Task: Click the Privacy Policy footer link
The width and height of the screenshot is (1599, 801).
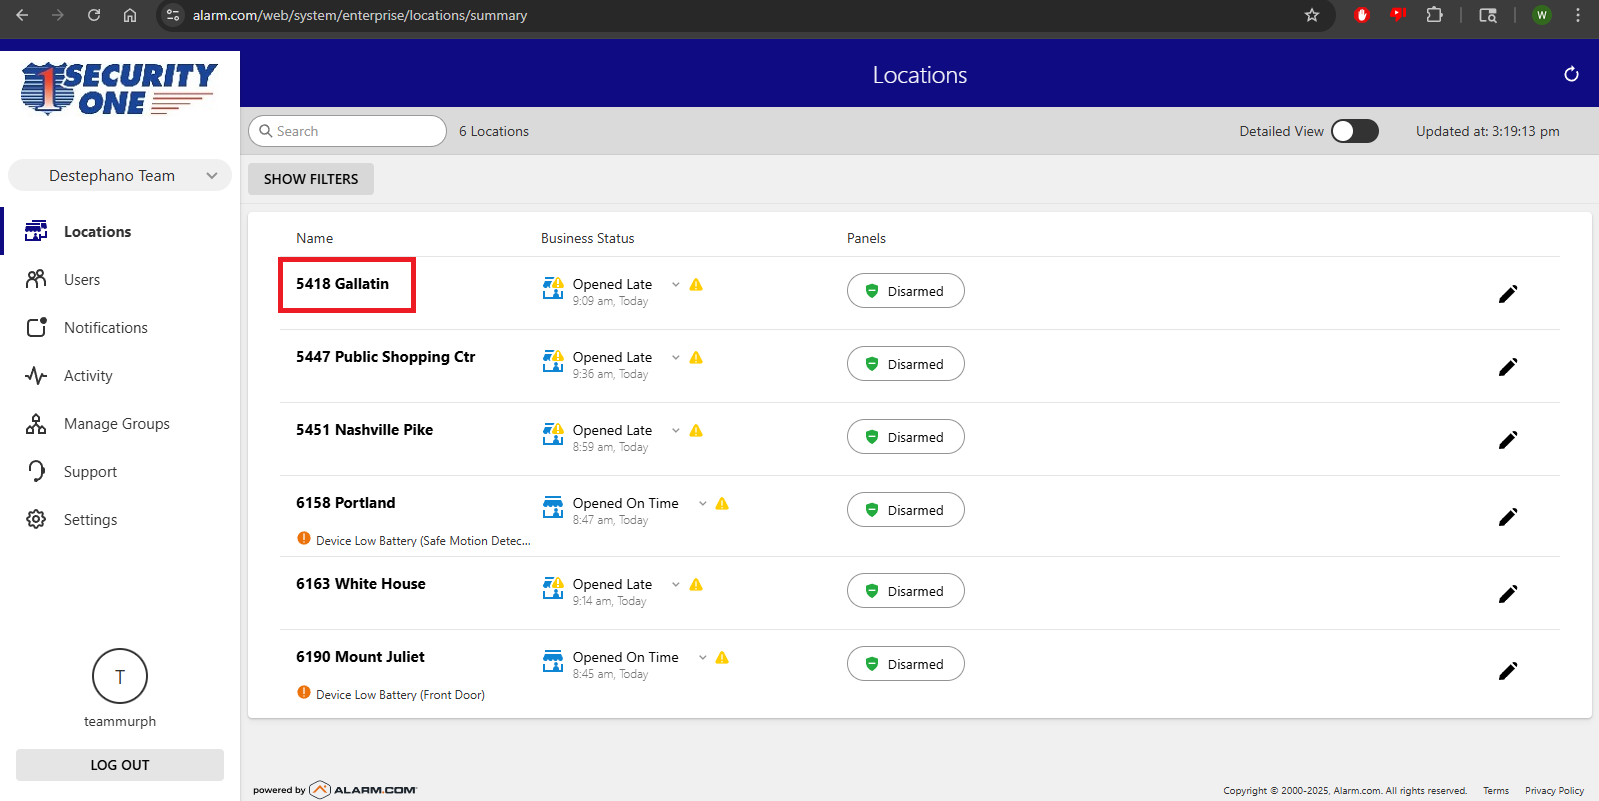Action: 1554,791
